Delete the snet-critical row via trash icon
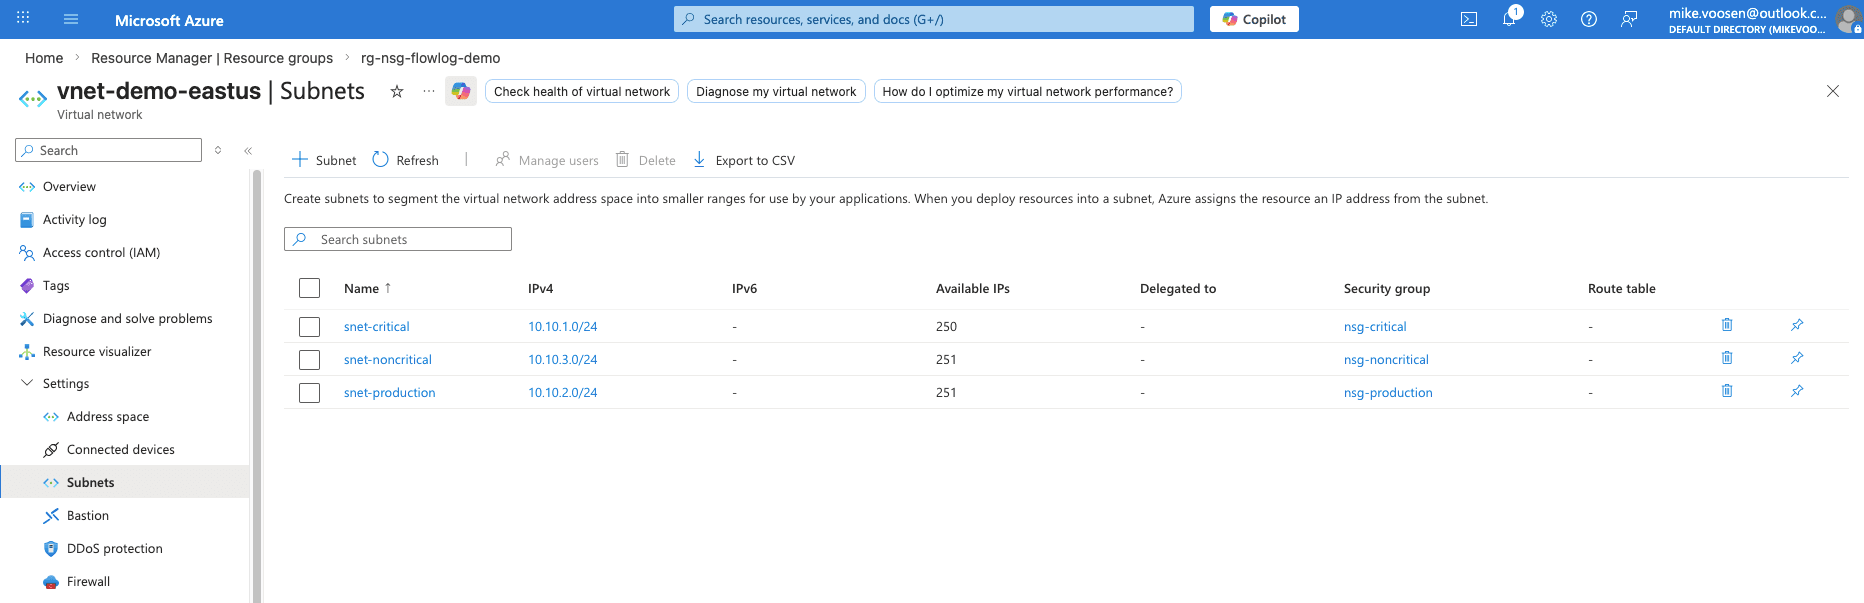This screenshot has height=603, width=1864. pos(1727,325)
